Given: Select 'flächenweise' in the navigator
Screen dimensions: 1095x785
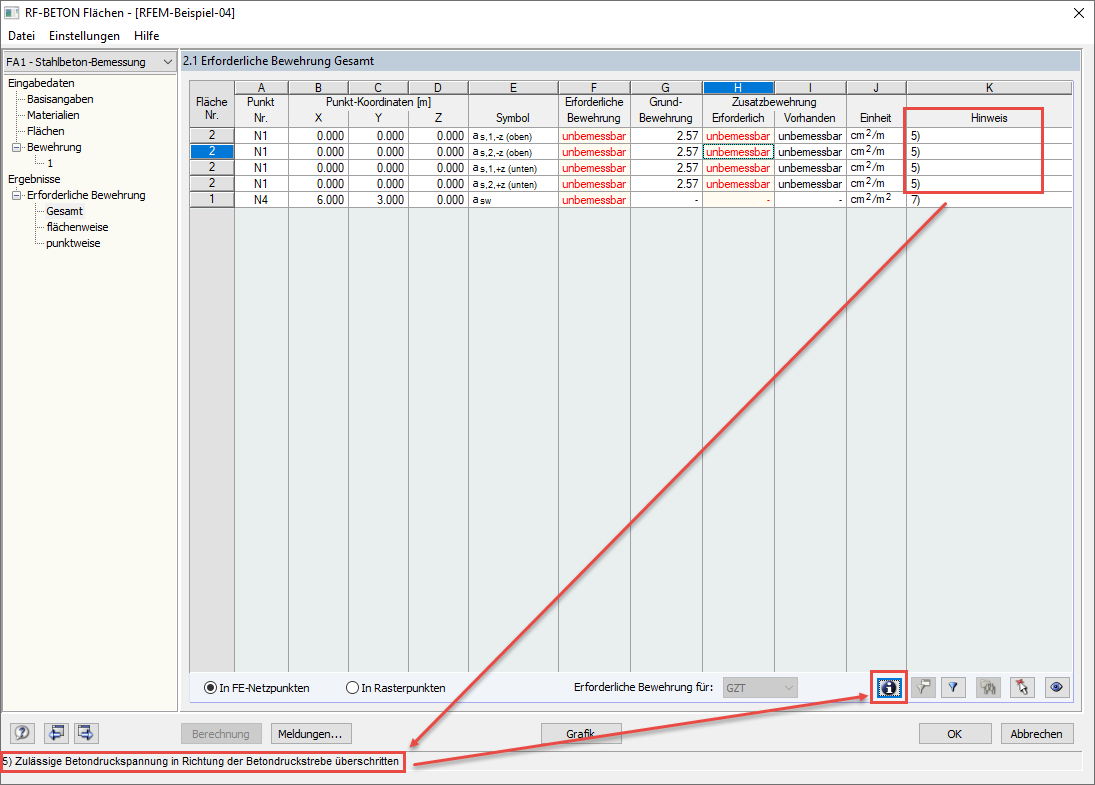Looking at the screenshot, I should click(78, 228).
